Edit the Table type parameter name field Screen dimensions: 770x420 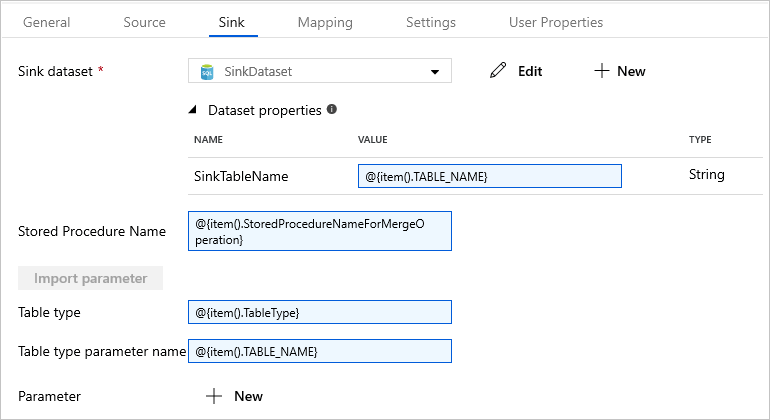[320, 352]
